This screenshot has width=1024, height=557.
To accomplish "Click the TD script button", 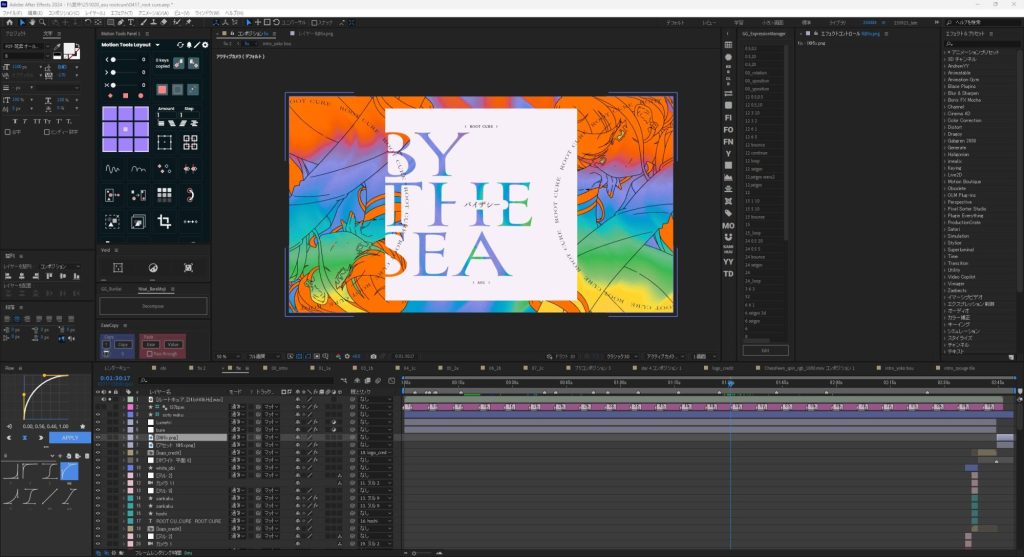I will 728,273.
